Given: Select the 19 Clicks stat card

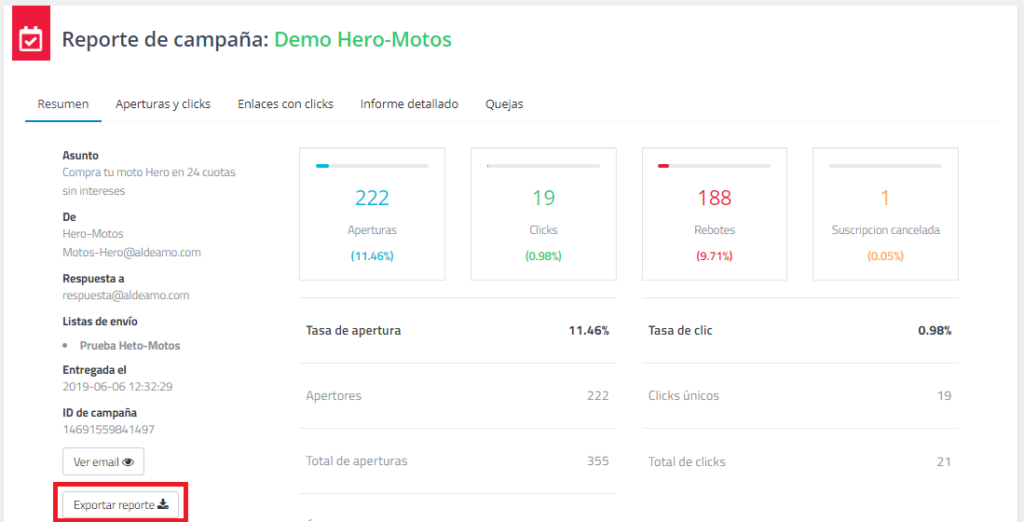Looking at the screenshot, I should 543,215.
